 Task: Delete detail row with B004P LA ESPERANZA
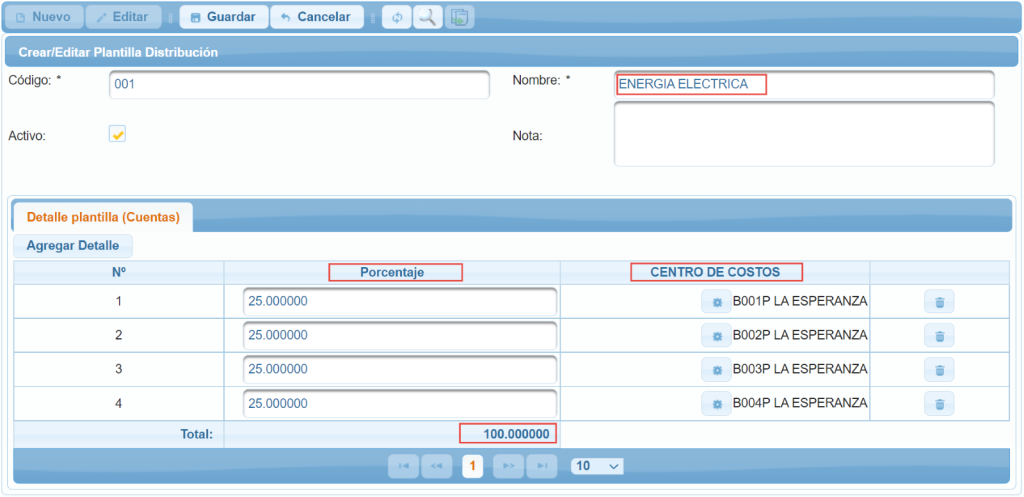tap(939, 404)
